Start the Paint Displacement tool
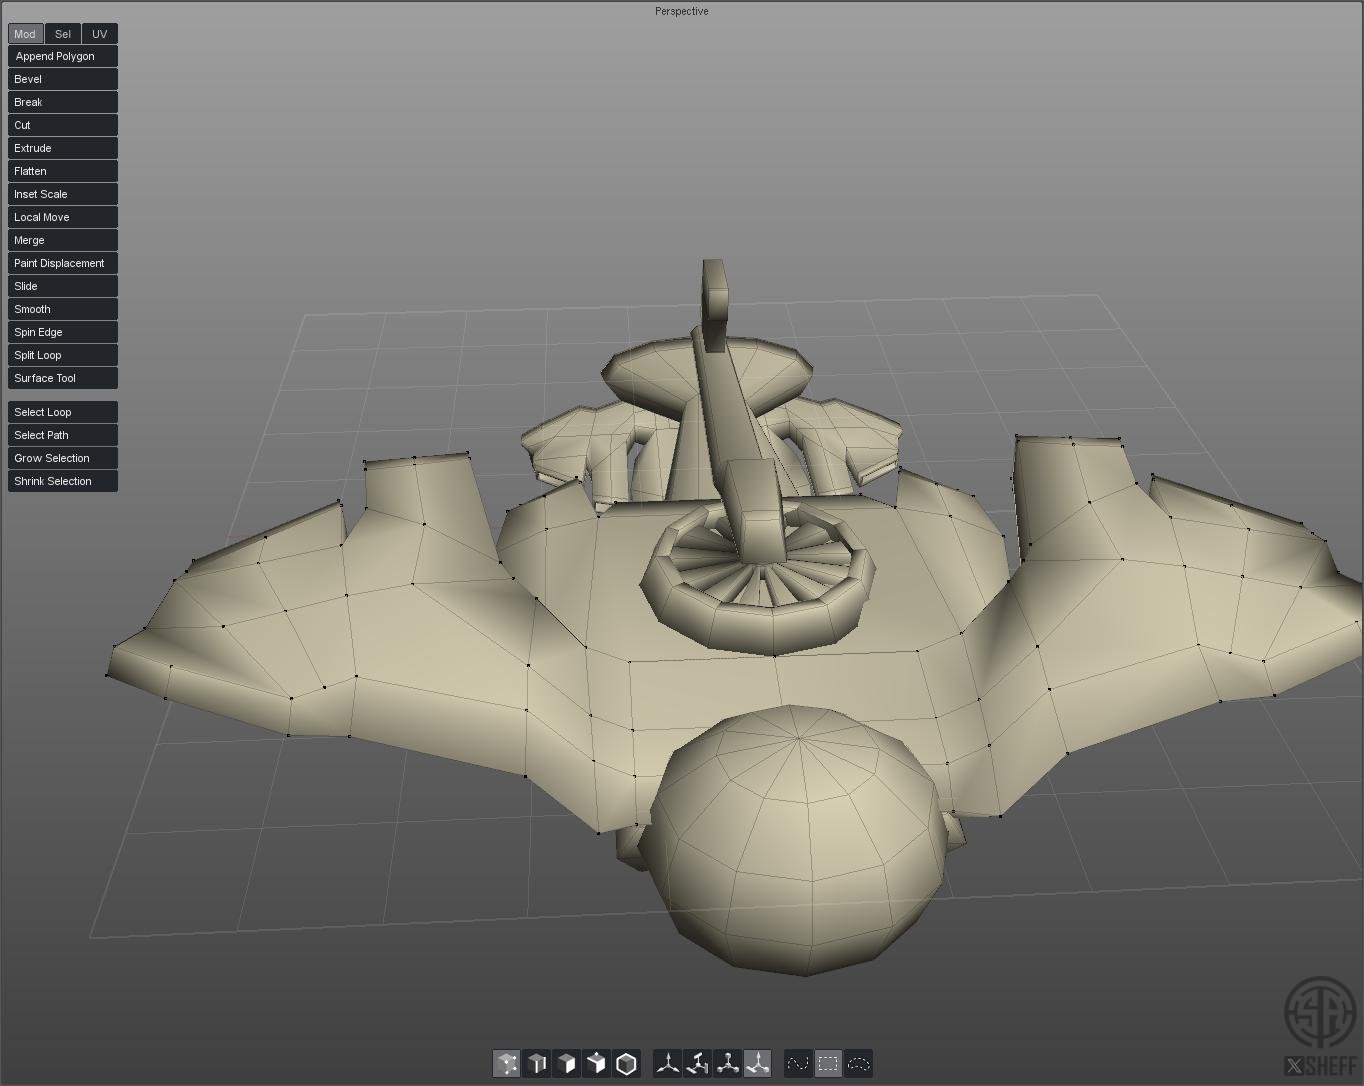The width and height of the screenshot is (1364, 1086). click(62, 263)
